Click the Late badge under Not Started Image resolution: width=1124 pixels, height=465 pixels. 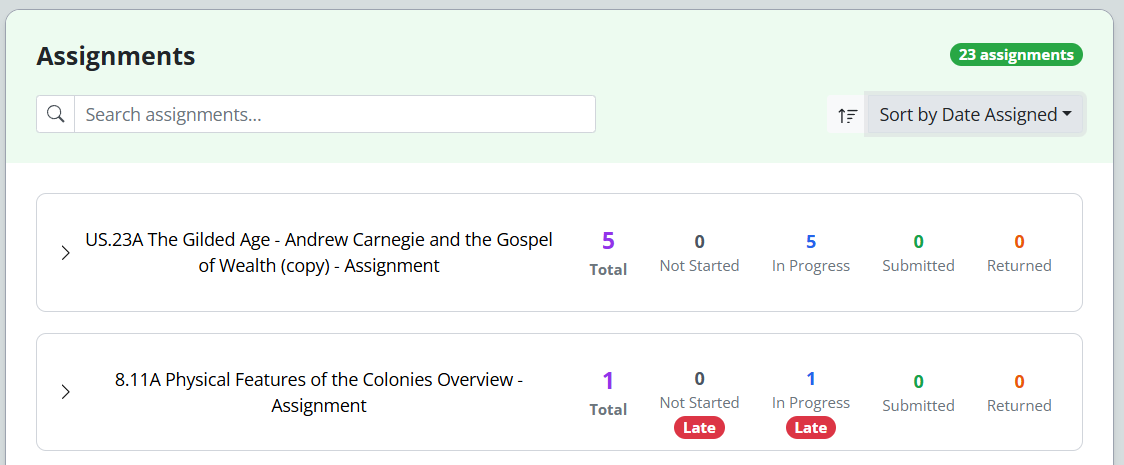699,428
